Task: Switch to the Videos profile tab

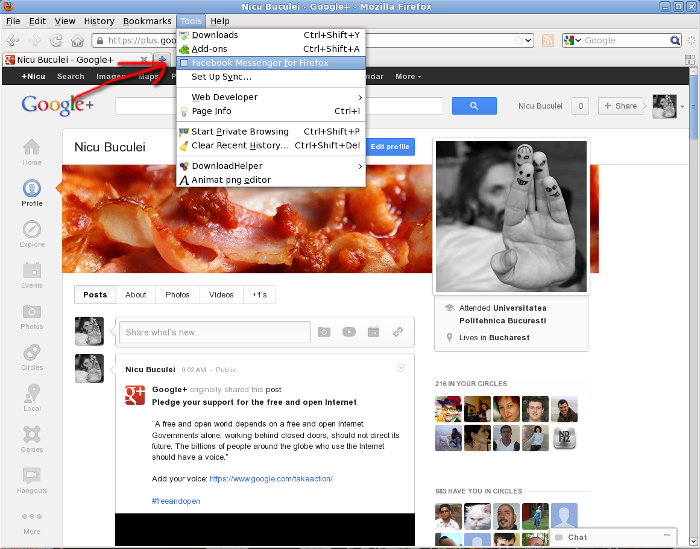Action: (221, 295)
